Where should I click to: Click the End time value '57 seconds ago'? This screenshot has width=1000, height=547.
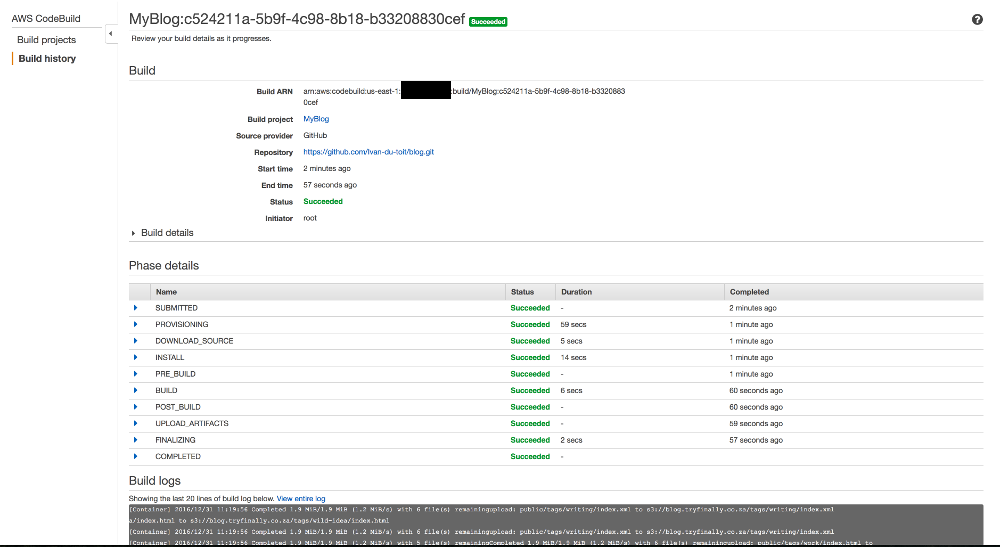coord(330,186)
